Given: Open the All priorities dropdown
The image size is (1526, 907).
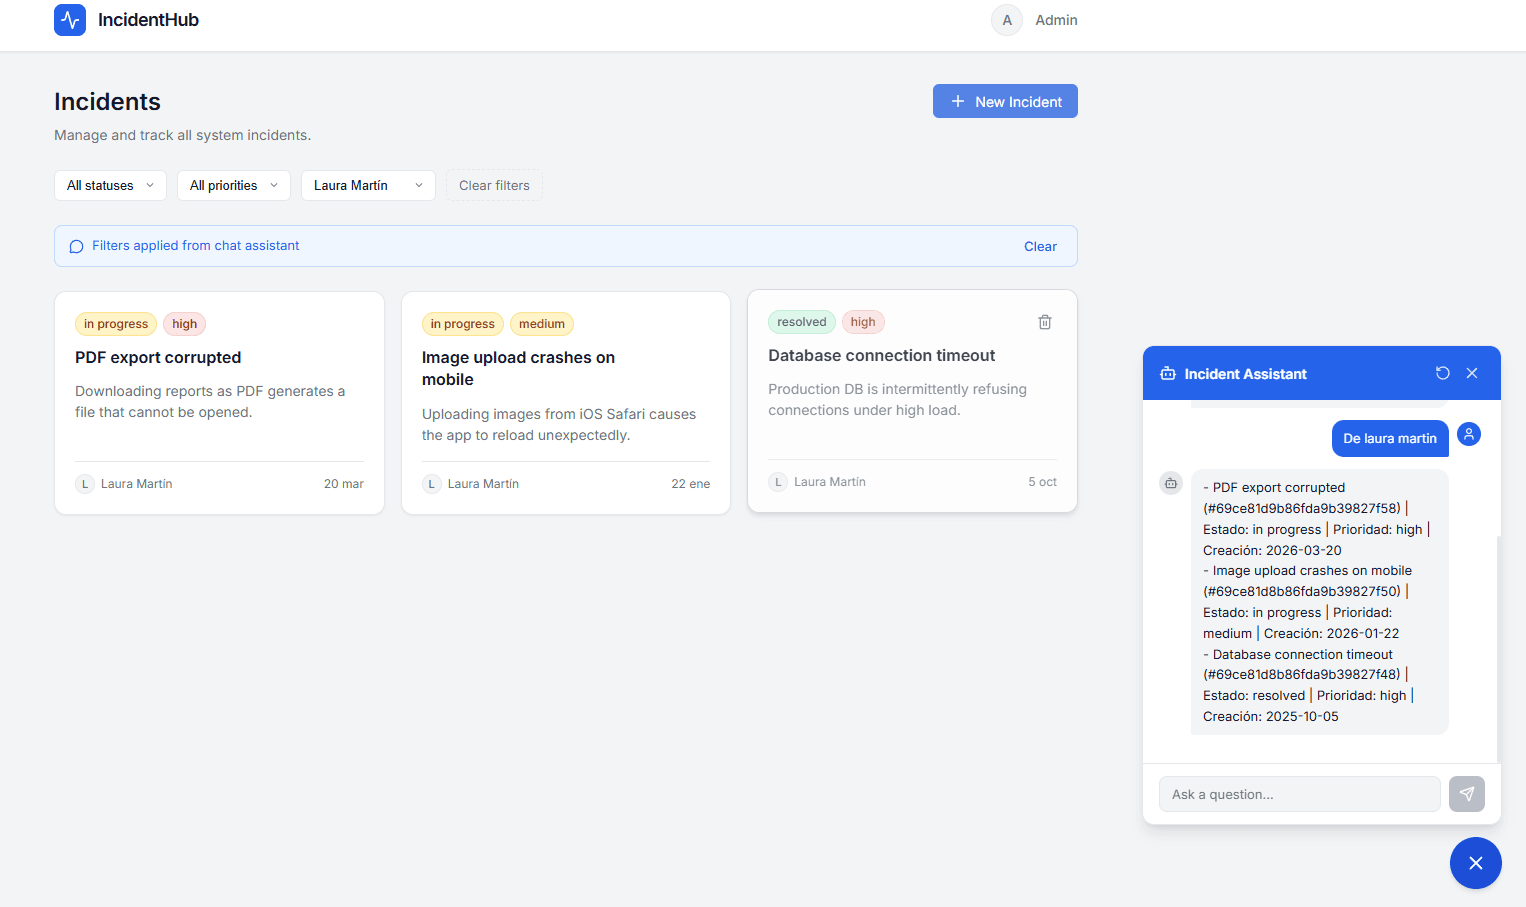Looking at the screenshot, I should coord(233,185).
